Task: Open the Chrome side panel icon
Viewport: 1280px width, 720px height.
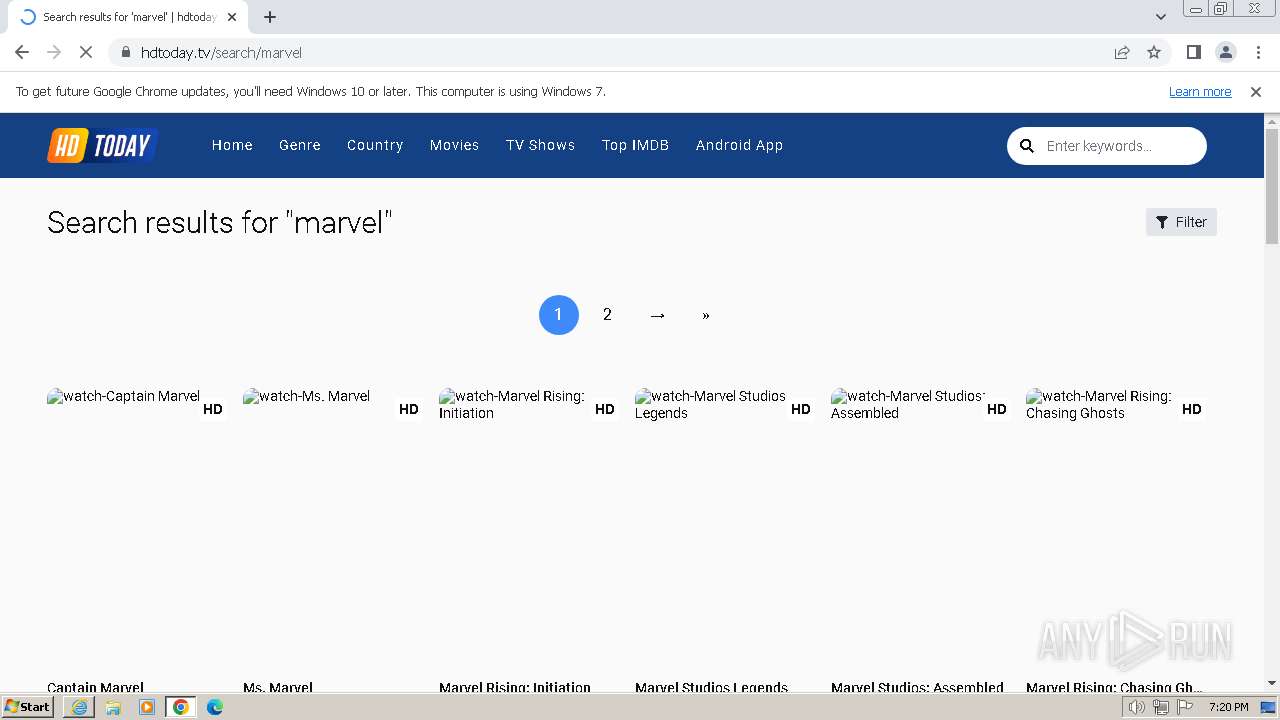Action: point(1194,52)
